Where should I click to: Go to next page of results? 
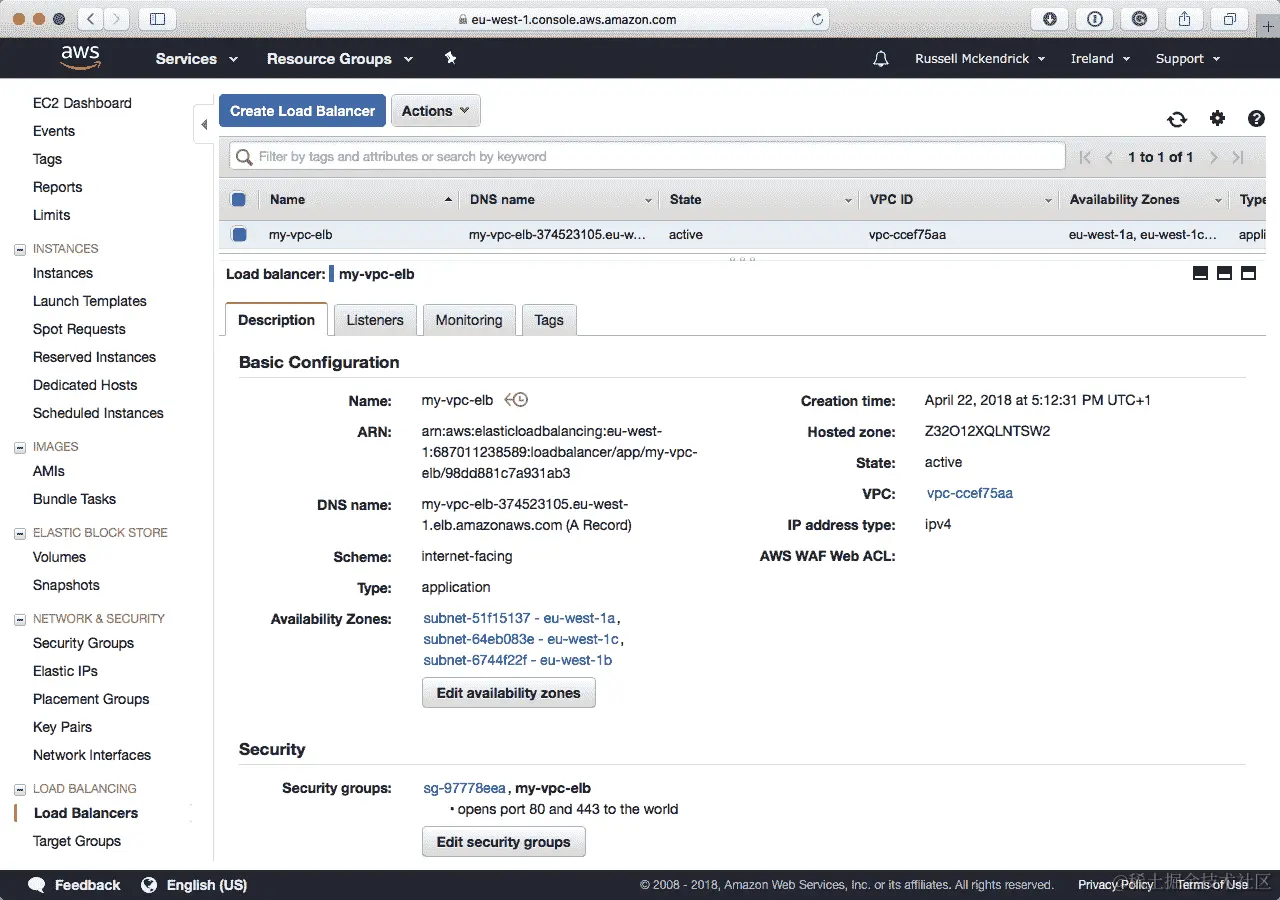tap(1214, 157)
